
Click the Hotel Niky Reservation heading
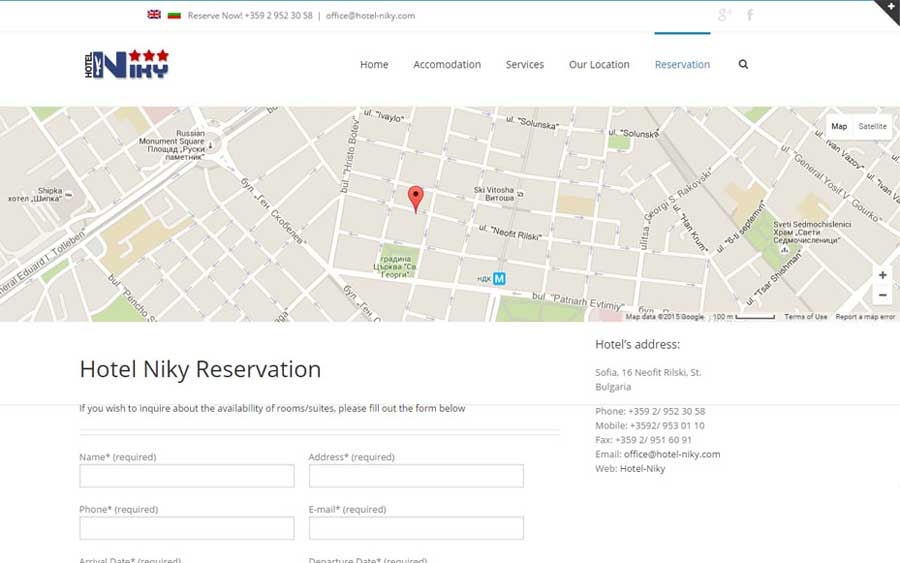pyautogui.click(x=200, y=369)
